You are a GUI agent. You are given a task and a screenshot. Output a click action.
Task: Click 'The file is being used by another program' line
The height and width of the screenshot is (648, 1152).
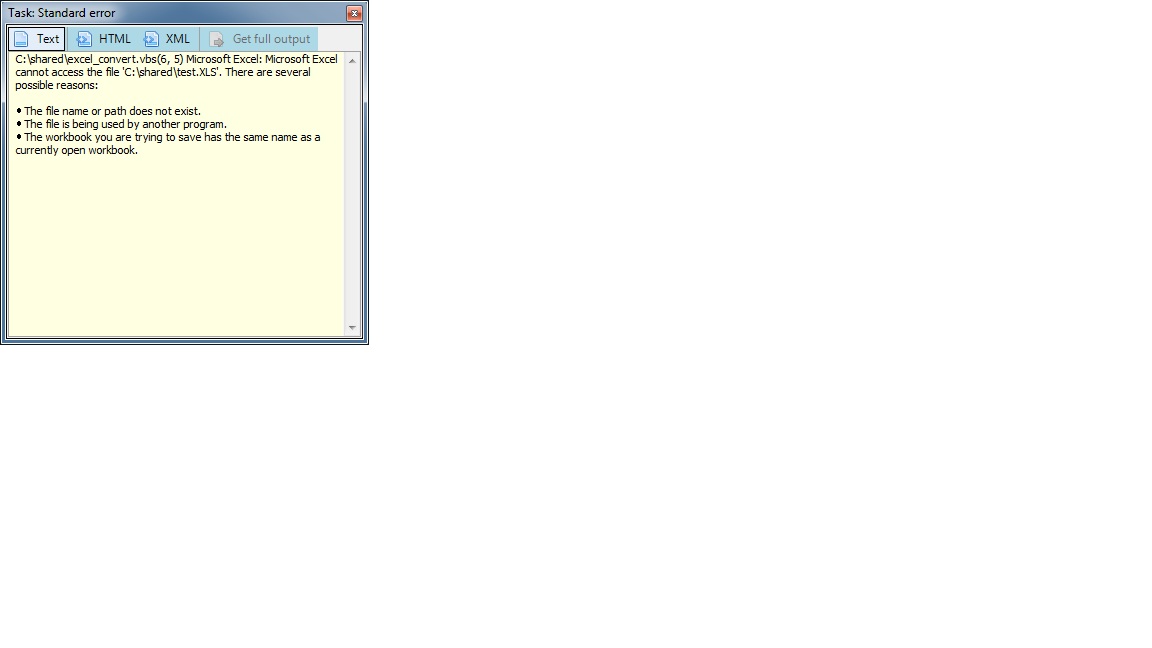coord(125,124)
